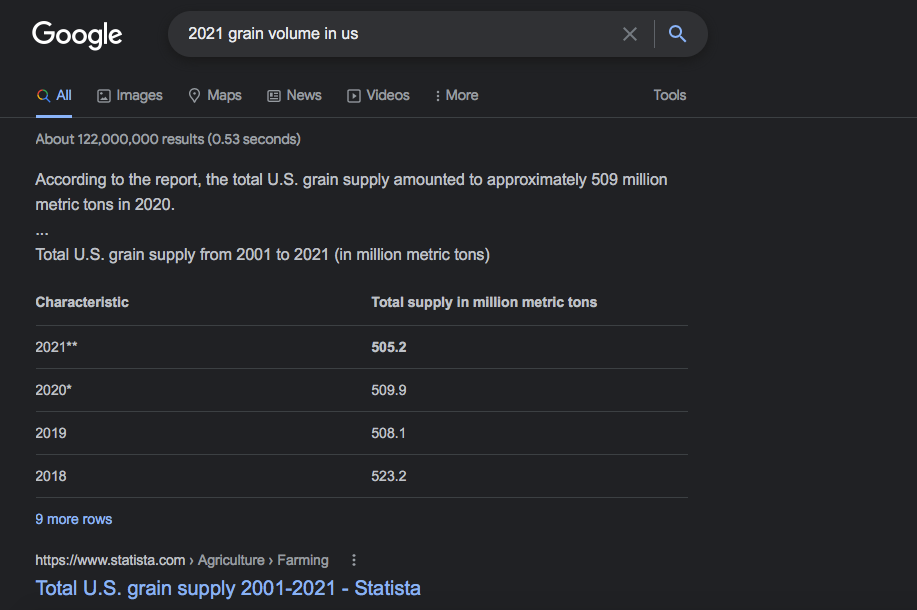Screen dimensions: 917x610
Task: Click the Videos play icon
Action: (354, 96)
